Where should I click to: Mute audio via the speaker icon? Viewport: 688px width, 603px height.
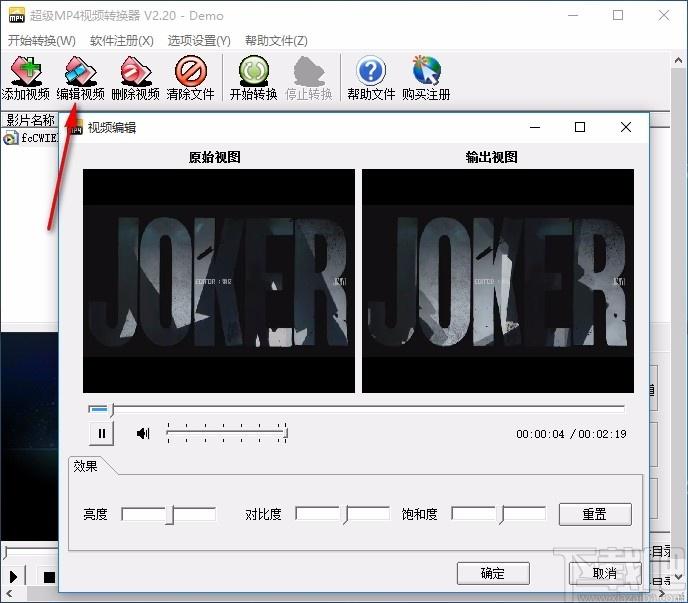click(x=143, y=434)
